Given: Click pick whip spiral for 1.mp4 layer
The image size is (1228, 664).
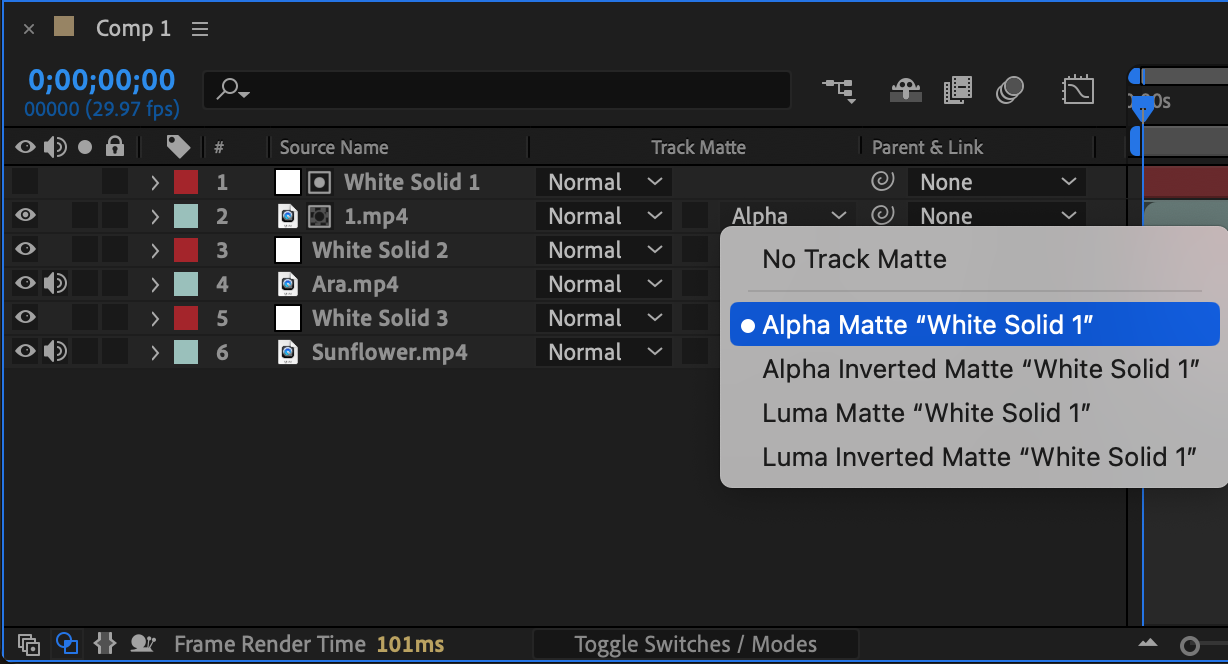Looking at the screenshot, I should (x=882, y=216).
